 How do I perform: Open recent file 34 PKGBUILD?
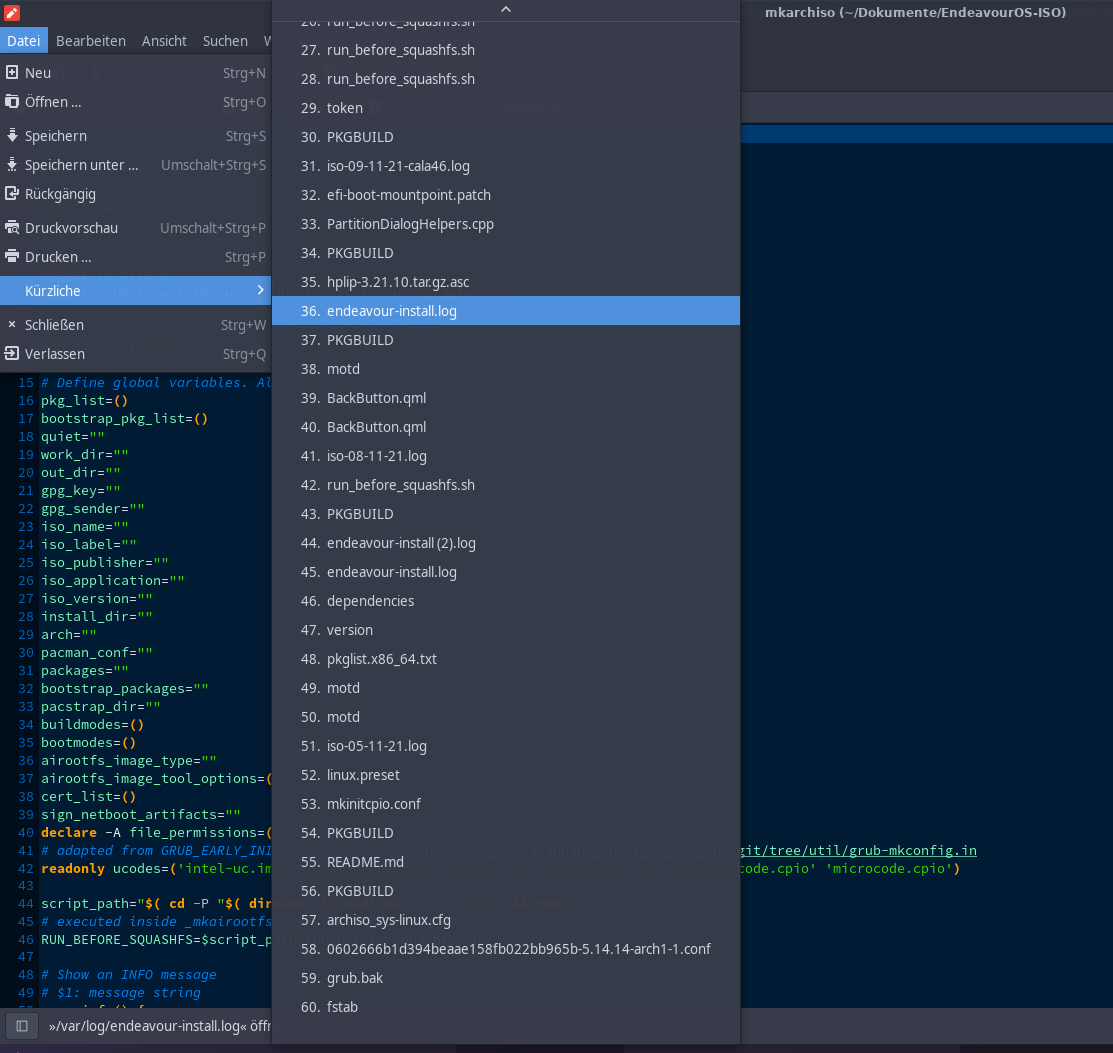505,253
